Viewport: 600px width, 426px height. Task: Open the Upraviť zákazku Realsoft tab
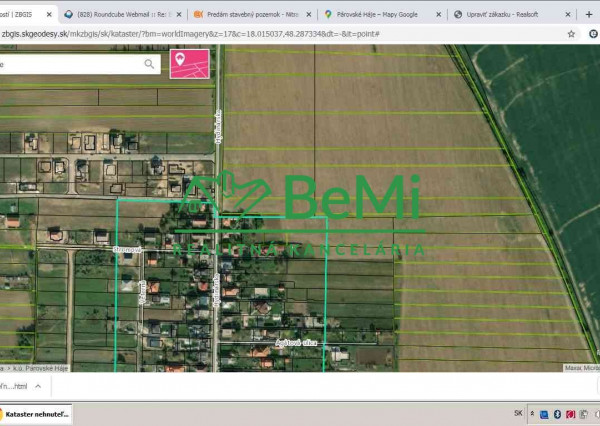click(510, 15)
